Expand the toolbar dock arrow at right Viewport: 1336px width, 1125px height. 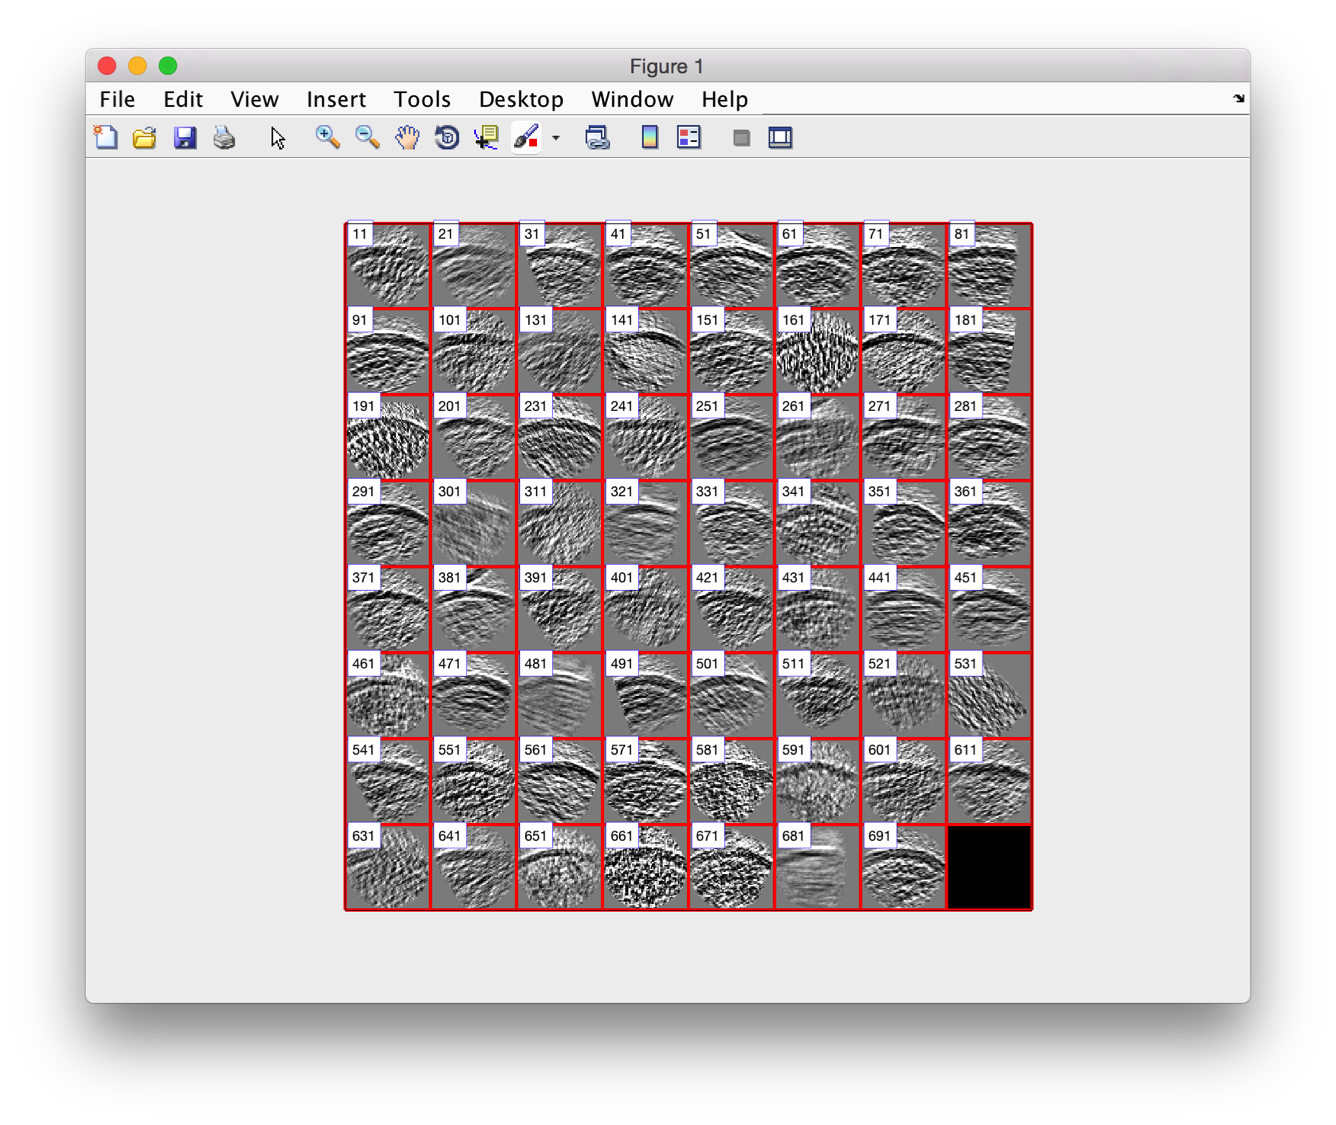click(1239, 98)
